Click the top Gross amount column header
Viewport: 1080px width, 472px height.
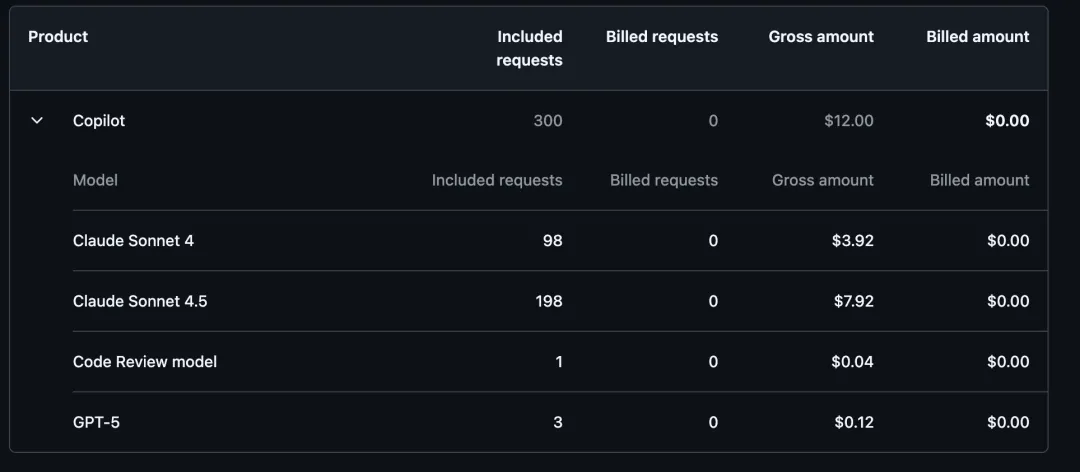click(x=820, y=37)
